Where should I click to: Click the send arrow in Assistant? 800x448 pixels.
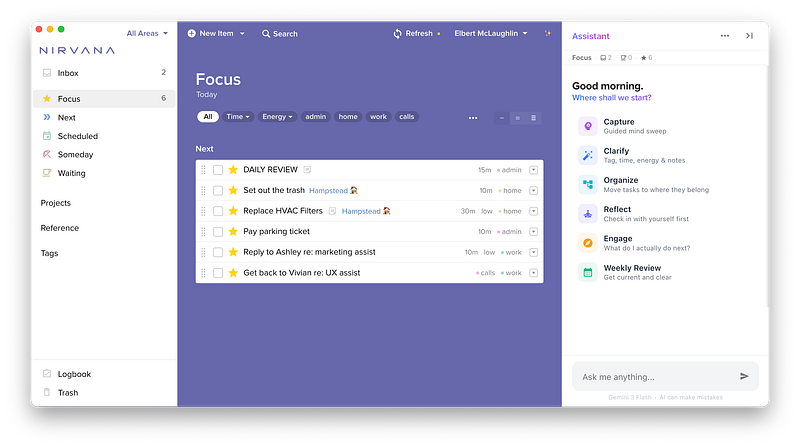744,376
